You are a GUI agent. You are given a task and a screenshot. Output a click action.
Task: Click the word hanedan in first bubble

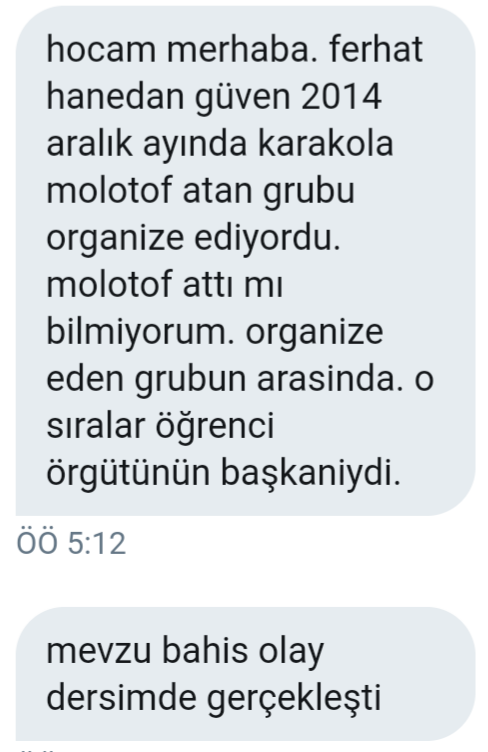115,96
